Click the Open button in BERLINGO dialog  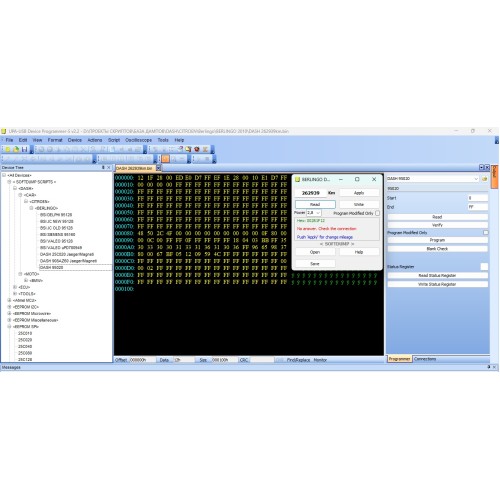315,252
